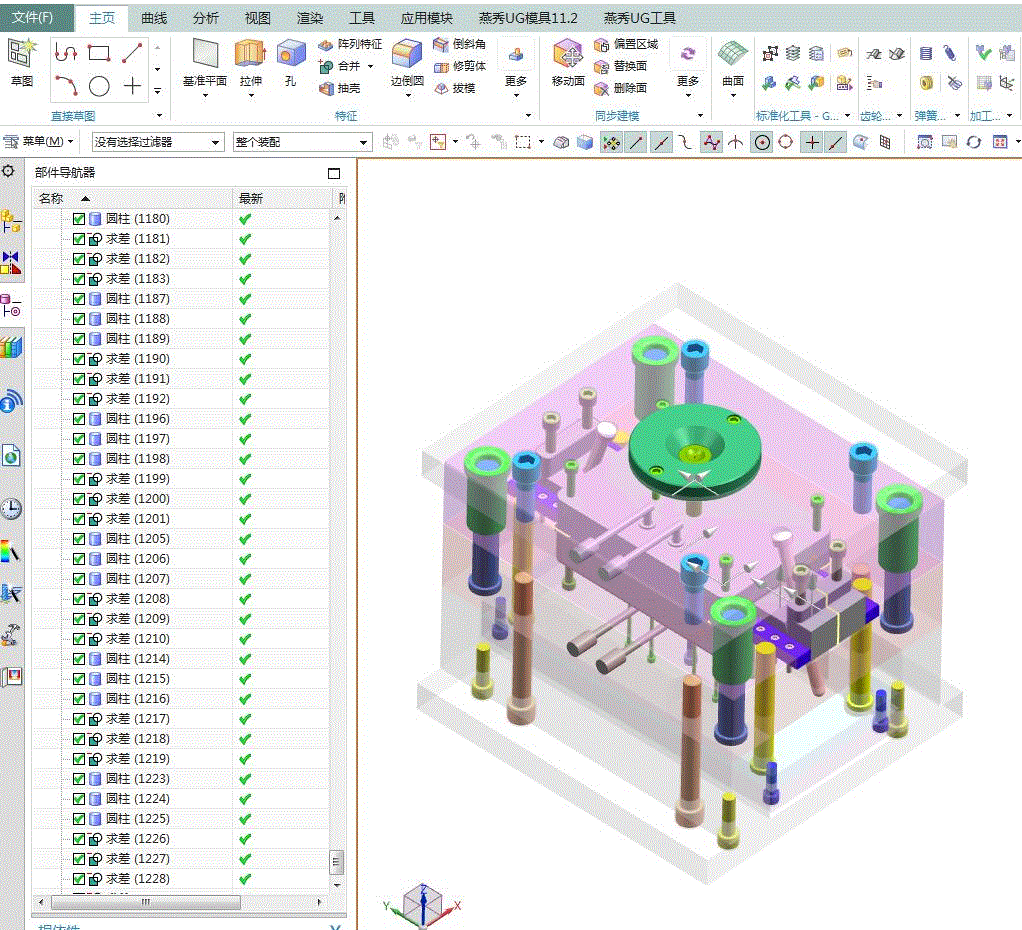Switch to the 燕秀UG模具11.2 tab
This screenshot has width=1022, height=930.
pyautogui.click(x=528, y=18)
